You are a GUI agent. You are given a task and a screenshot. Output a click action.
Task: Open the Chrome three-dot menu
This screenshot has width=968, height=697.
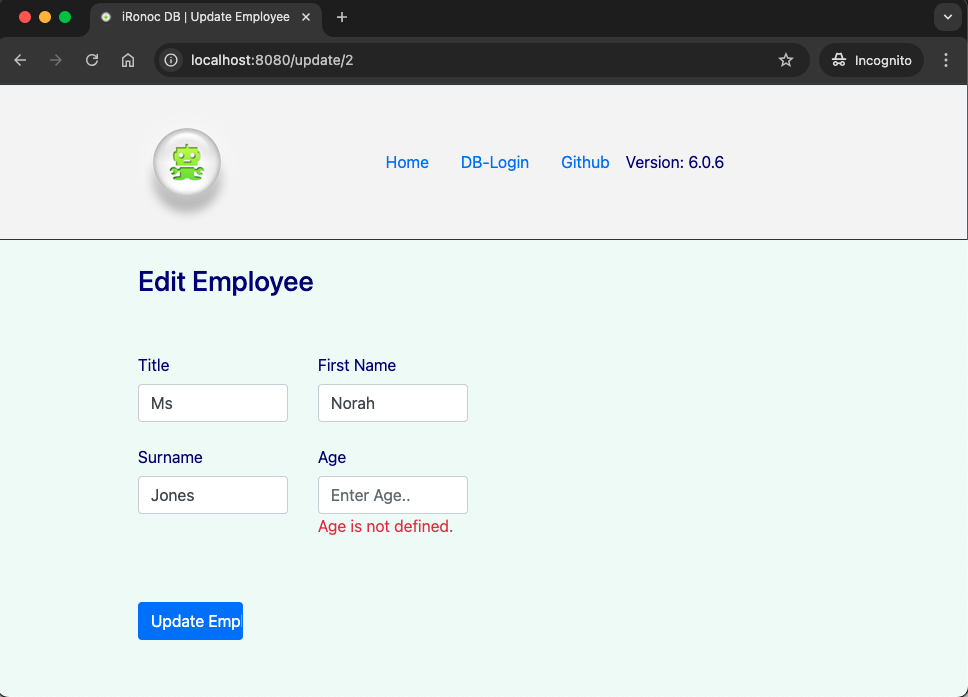[x=946, y=60]
